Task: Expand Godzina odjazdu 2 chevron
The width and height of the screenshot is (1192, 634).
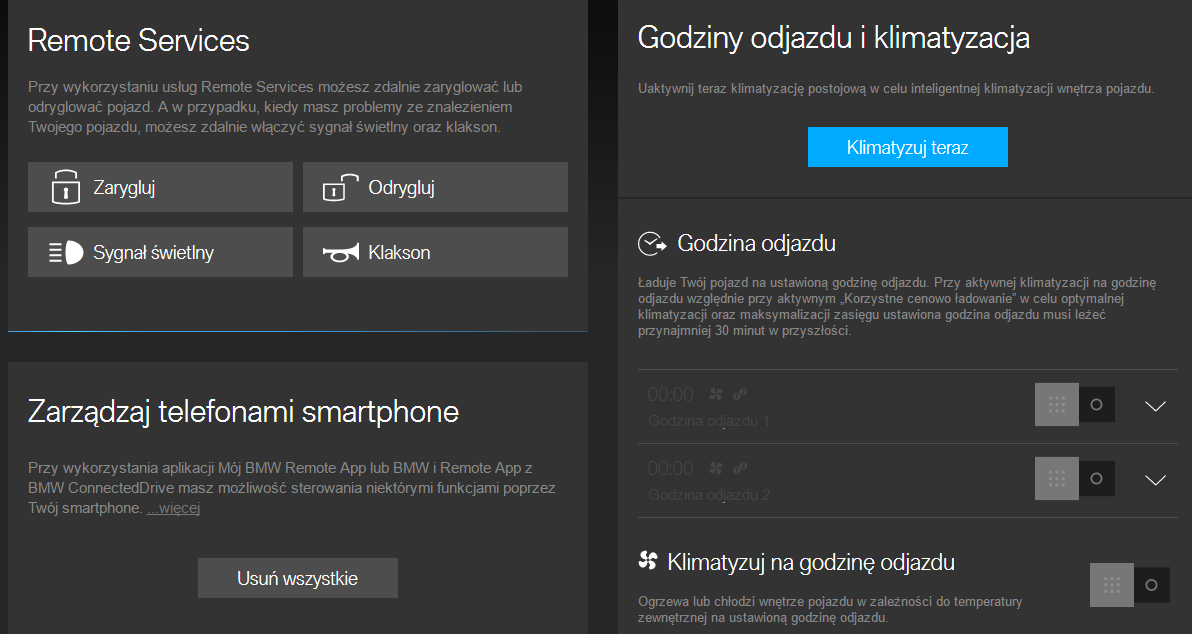Action: click(1156, 480)
